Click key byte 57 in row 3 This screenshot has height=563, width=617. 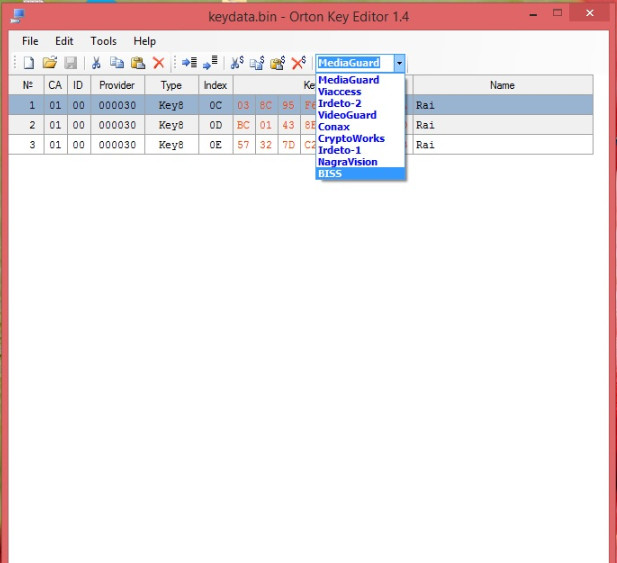[244, 145]
